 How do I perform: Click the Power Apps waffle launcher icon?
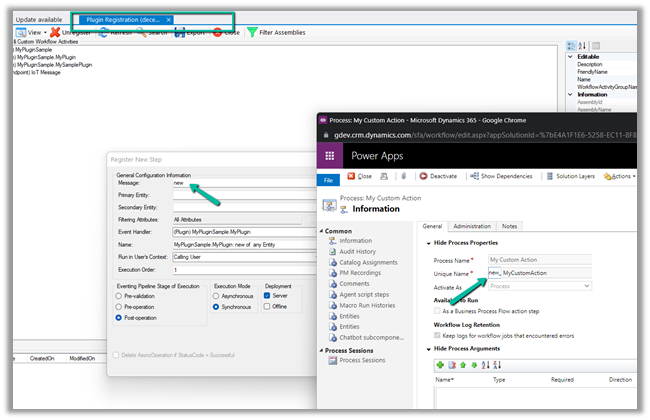[329, 156]
